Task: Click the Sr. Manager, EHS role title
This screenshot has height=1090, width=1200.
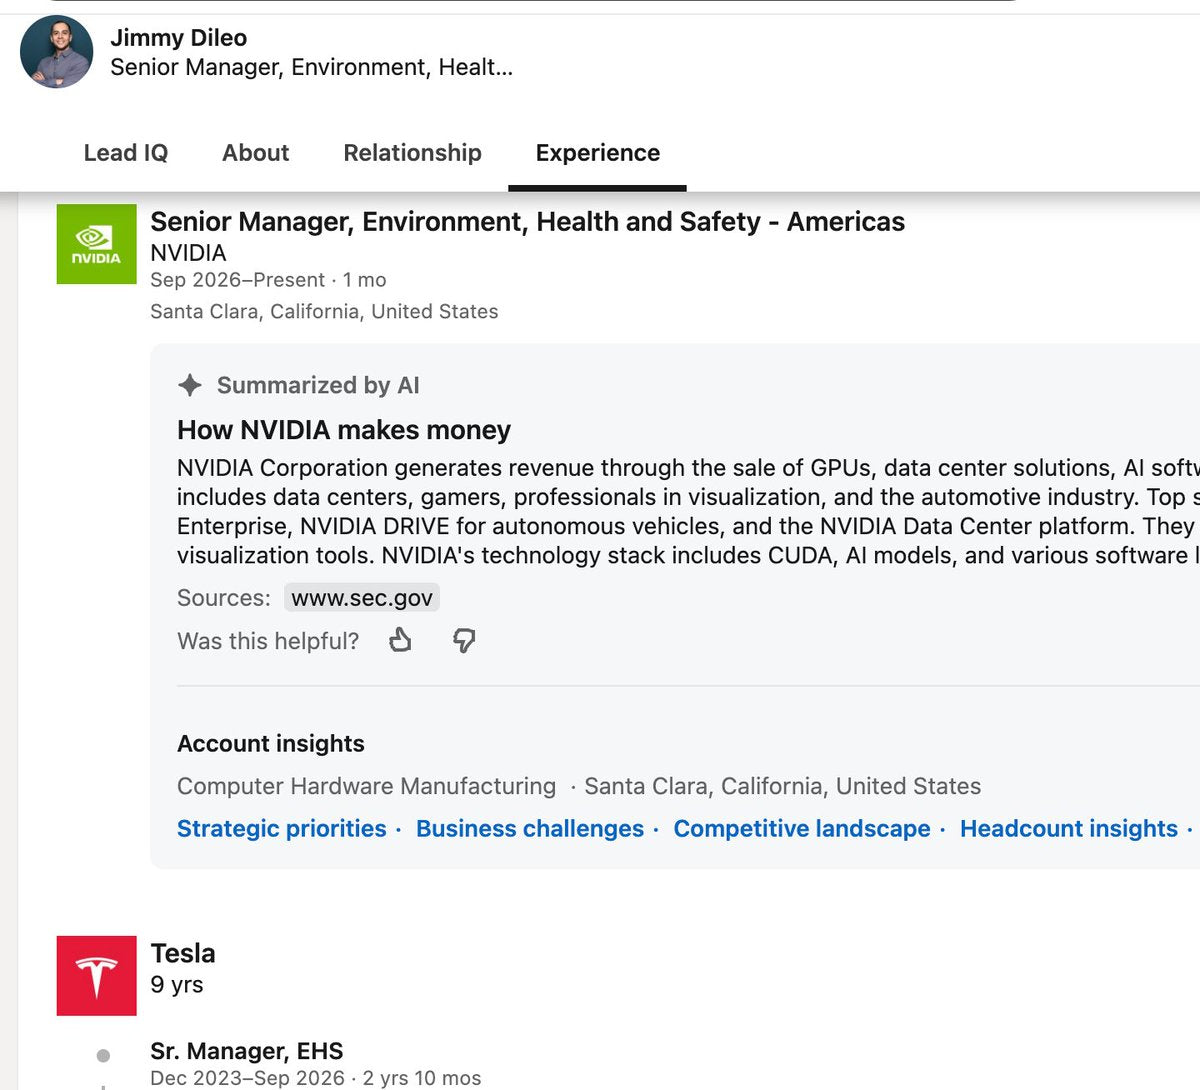Action: (x=247, y=1051)
